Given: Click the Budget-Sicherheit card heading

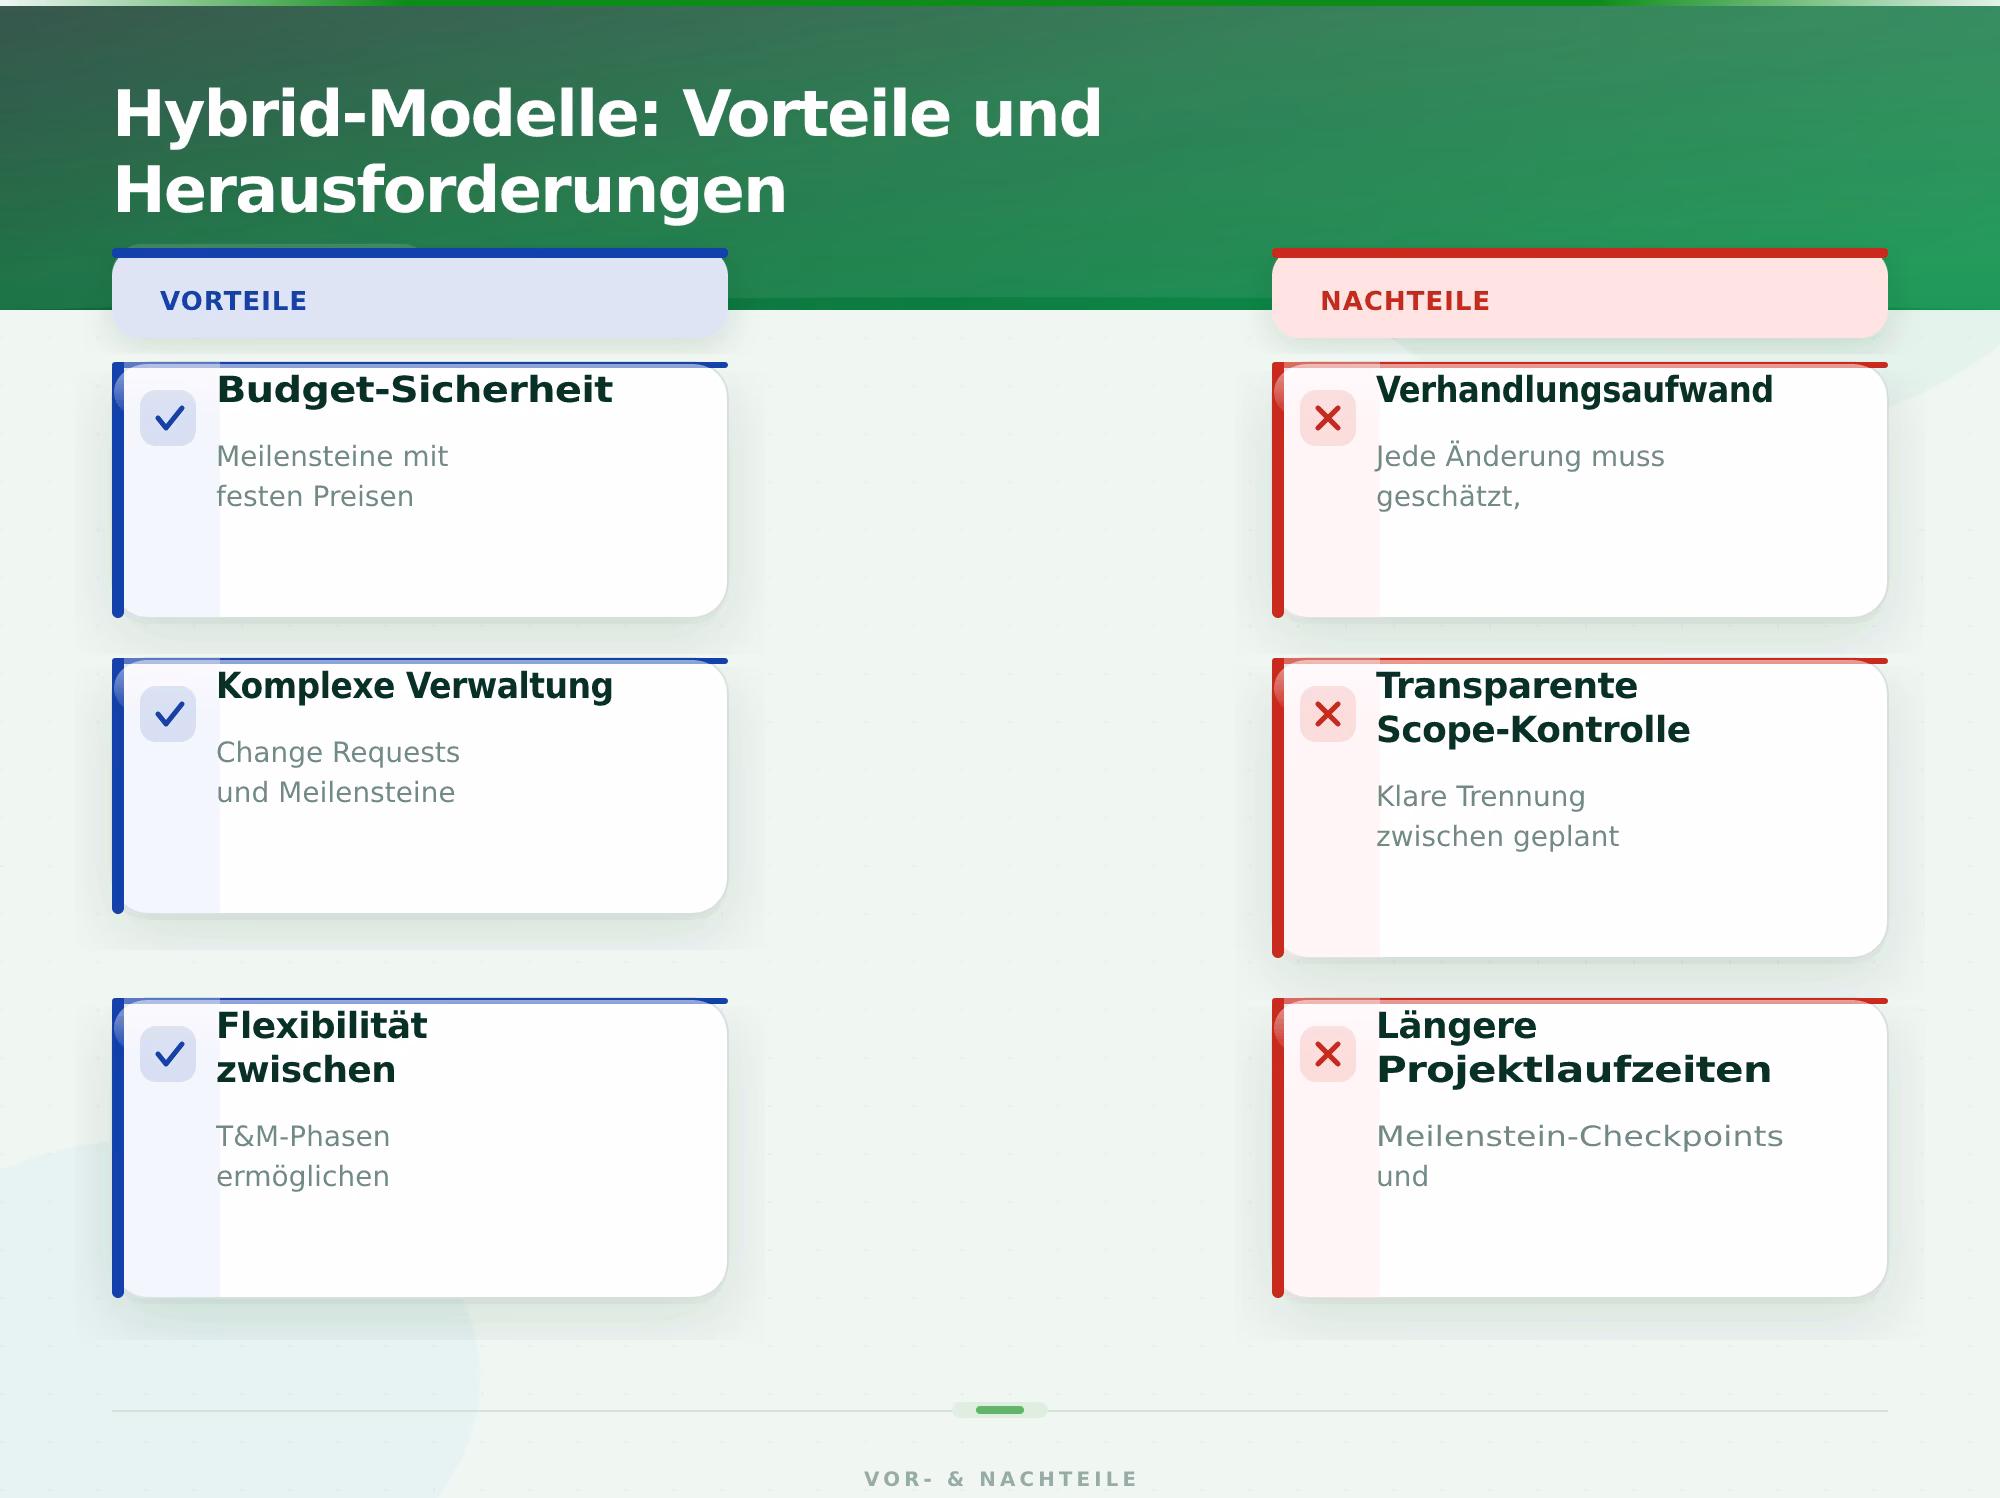Looking at the screenshot, I should [x=414, y=390].
